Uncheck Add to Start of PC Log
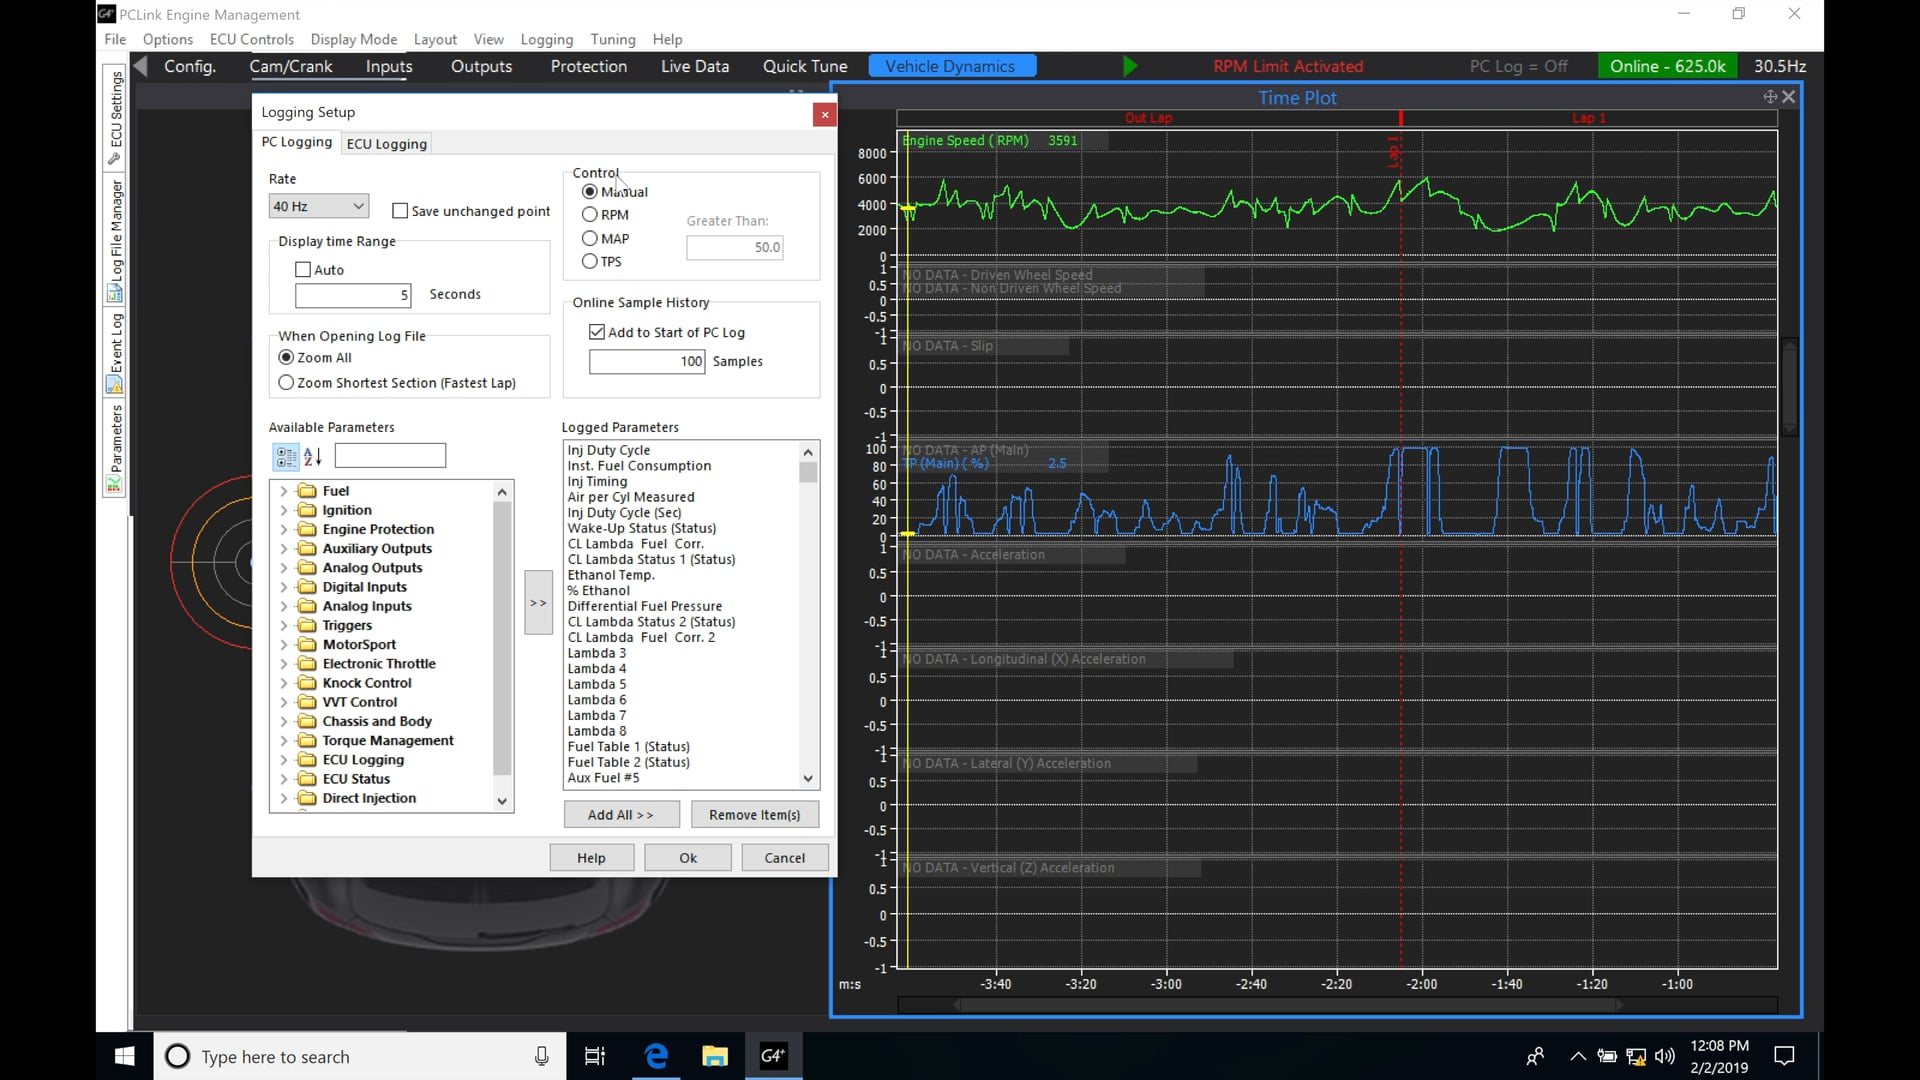The image size is (1920, 1080). (597, 331)
